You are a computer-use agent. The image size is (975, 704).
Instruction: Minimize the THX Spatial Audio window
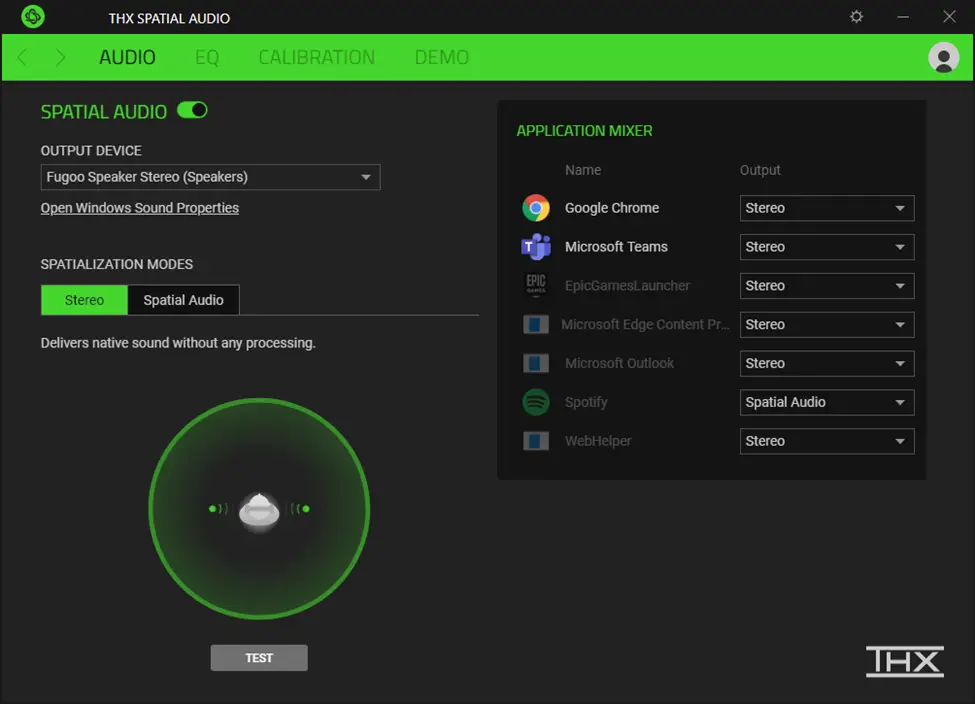pos(903,17)
